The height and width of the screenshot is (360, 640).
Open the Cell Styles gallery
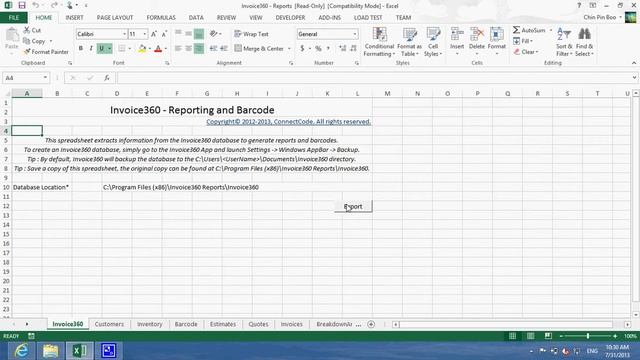pyautogui.click(x=433, y=42)
